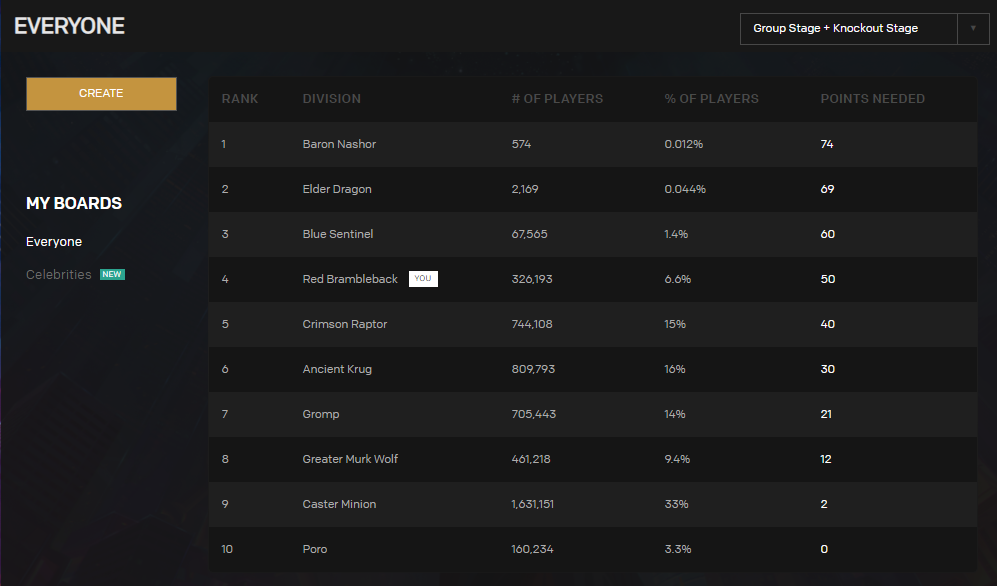Viewport: 997px width, 586px height.
Task: Click the POINTS NEEDED column header
Action: [x=872, y=99]
